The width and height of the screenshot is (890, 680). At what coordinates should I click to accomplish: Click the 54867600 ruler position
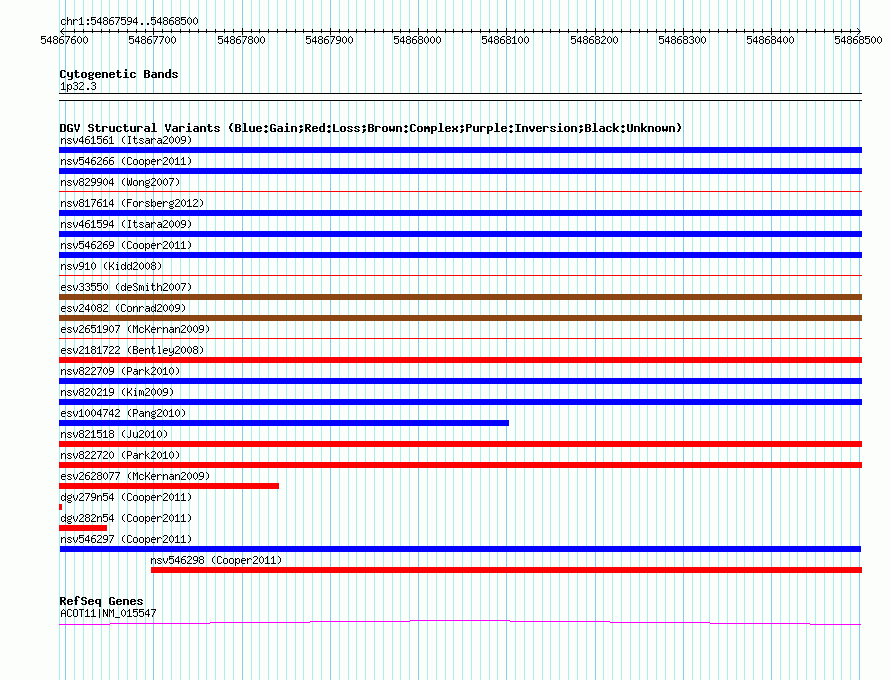64,40
